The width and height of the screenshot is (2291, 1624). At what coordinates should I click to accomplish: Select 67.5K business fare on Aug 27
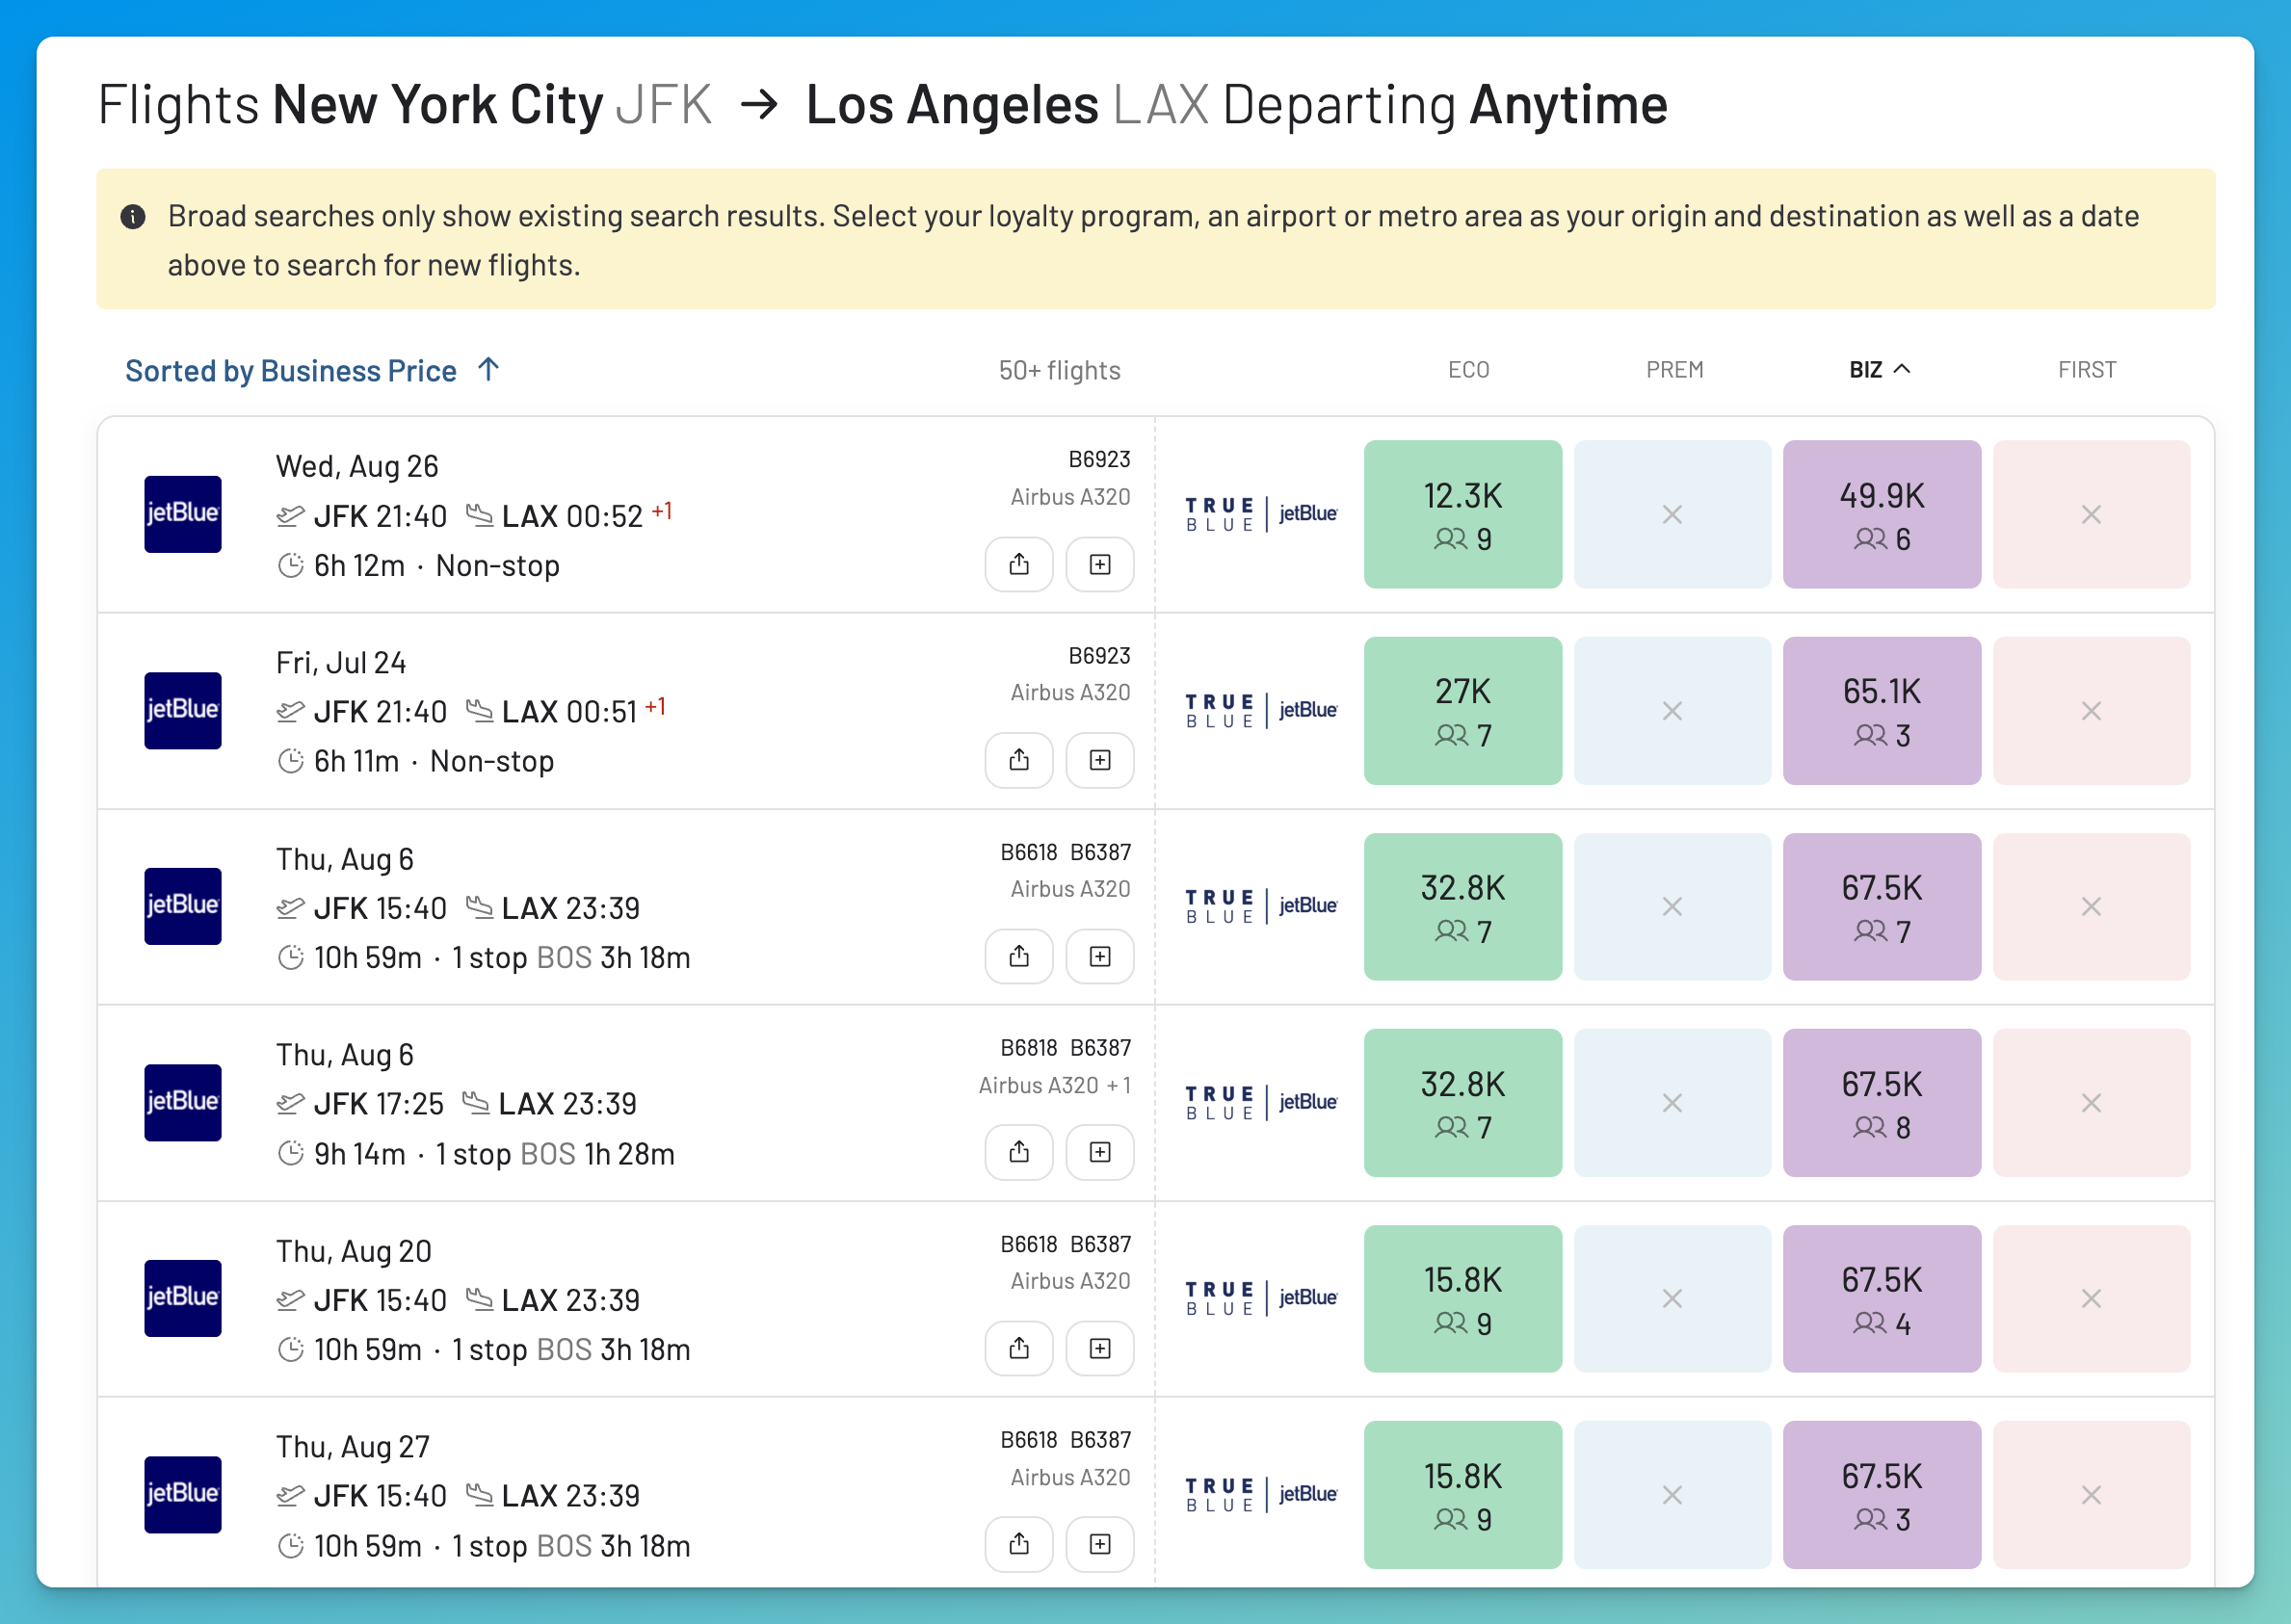[1881, 1495]
